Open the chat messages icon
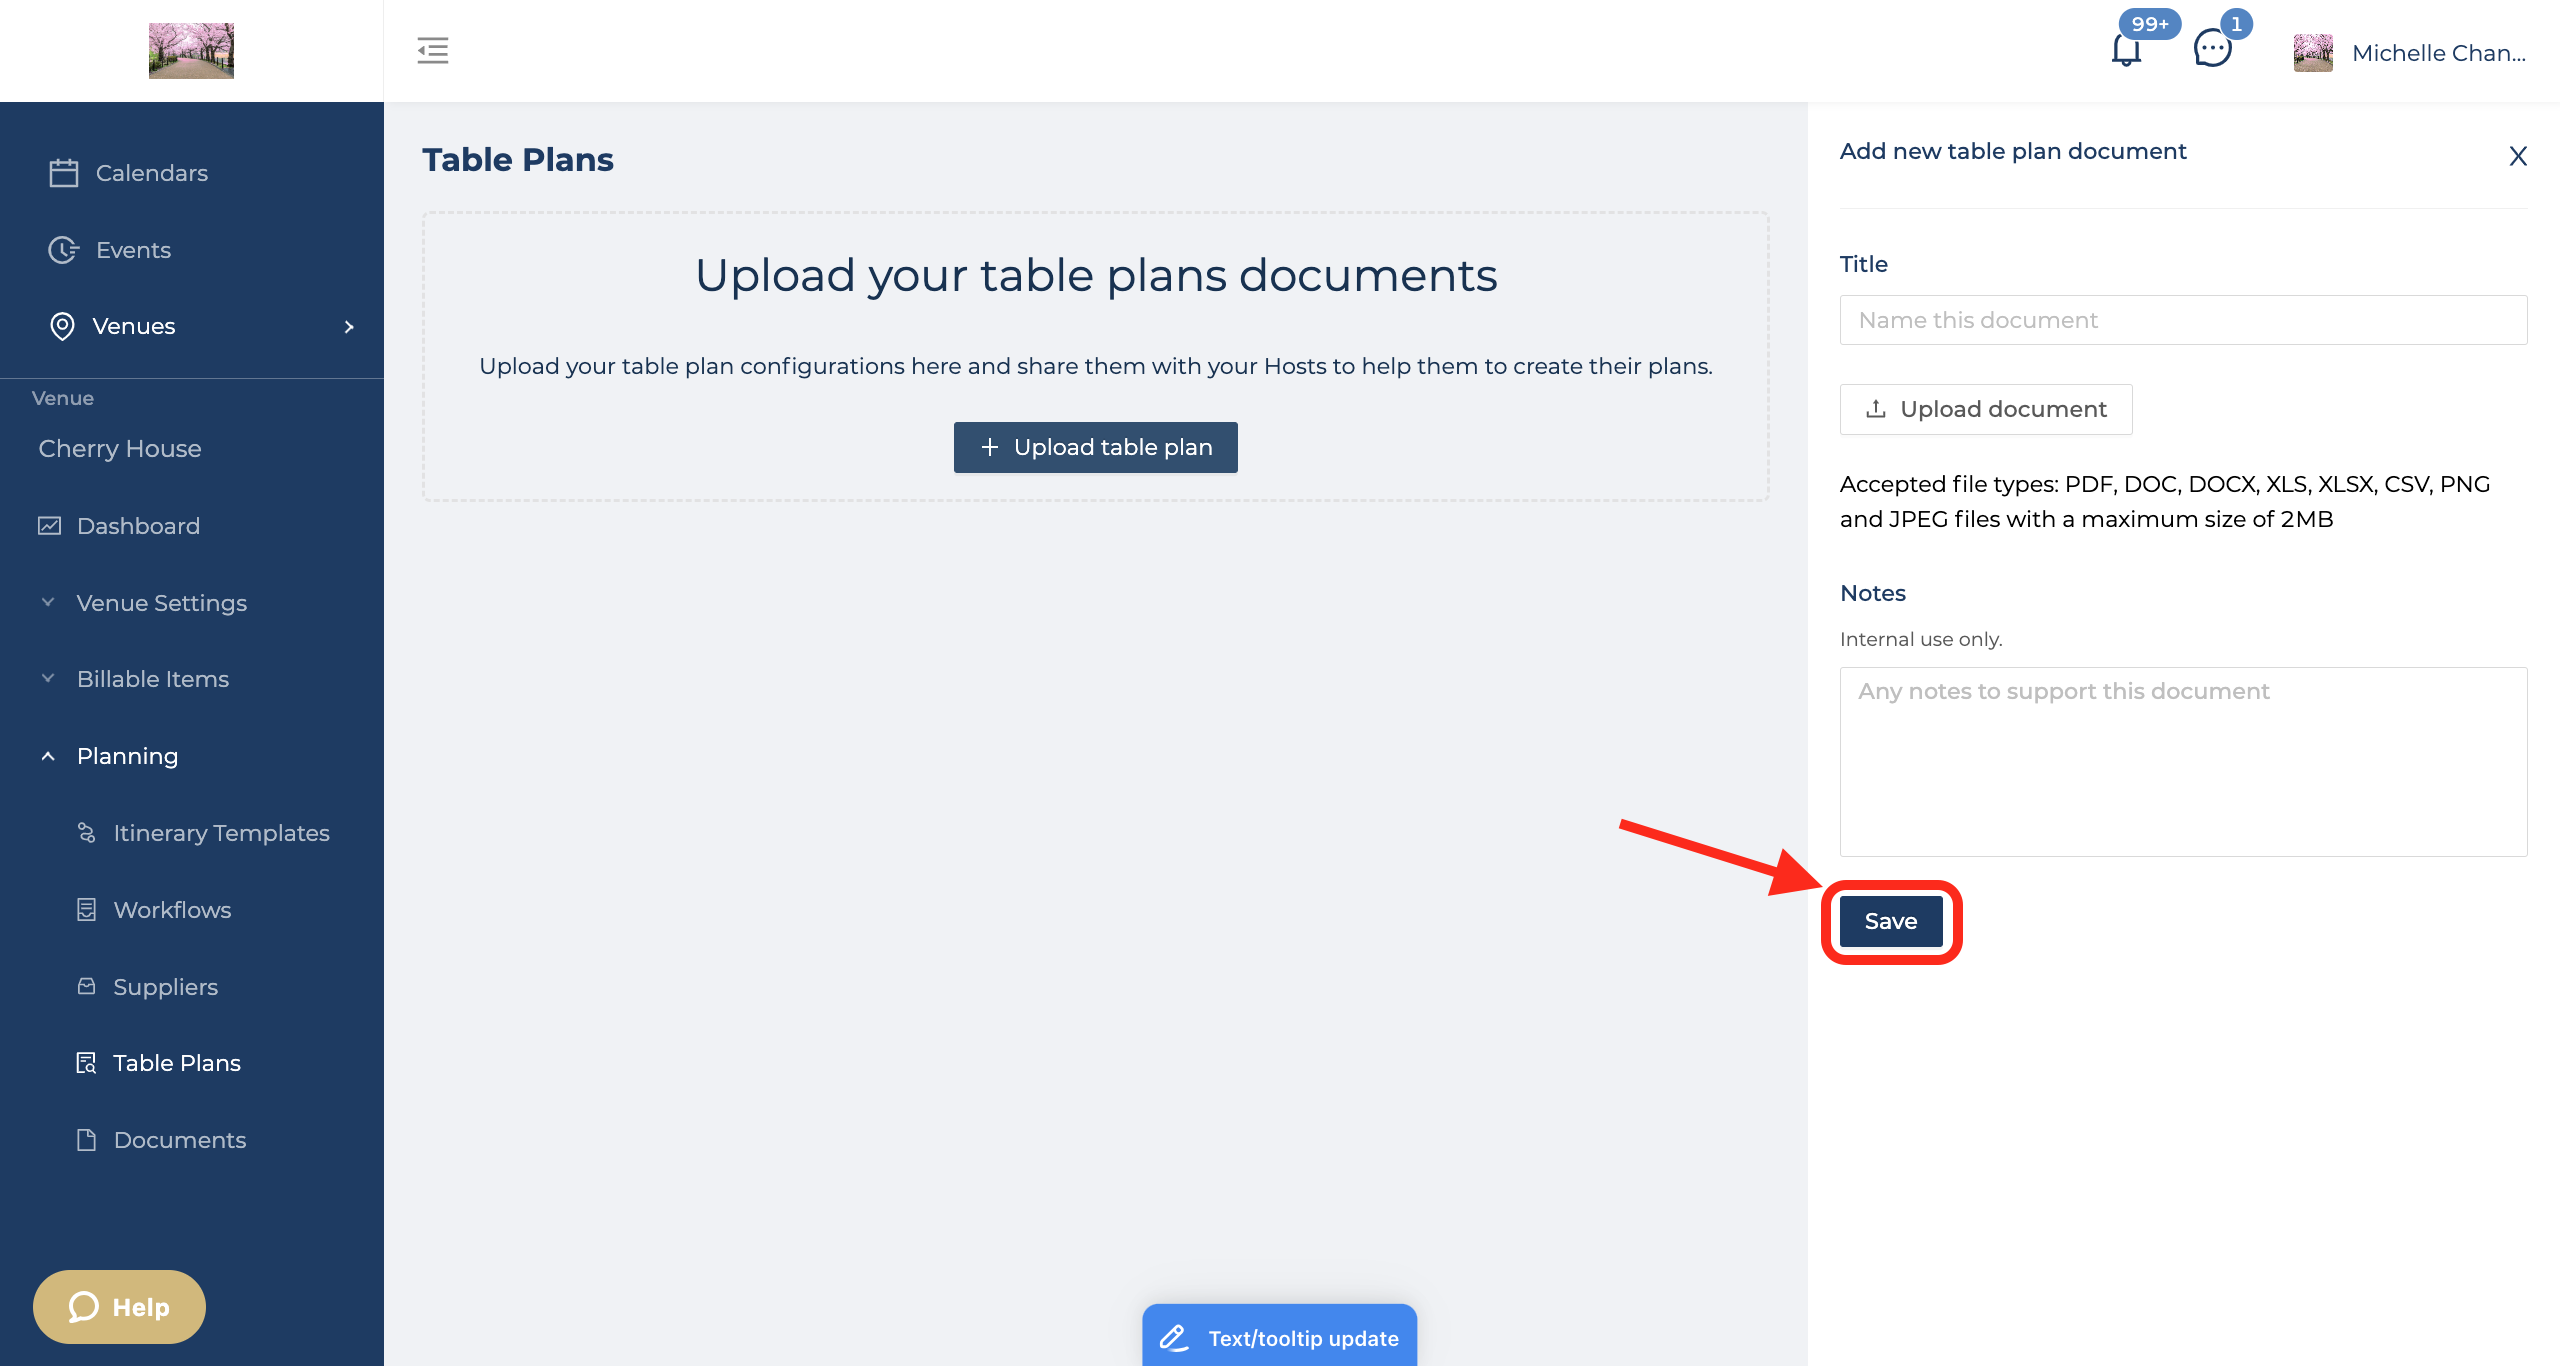Viewport: 2560px width, 1366px height. [x=2212, y=48]
